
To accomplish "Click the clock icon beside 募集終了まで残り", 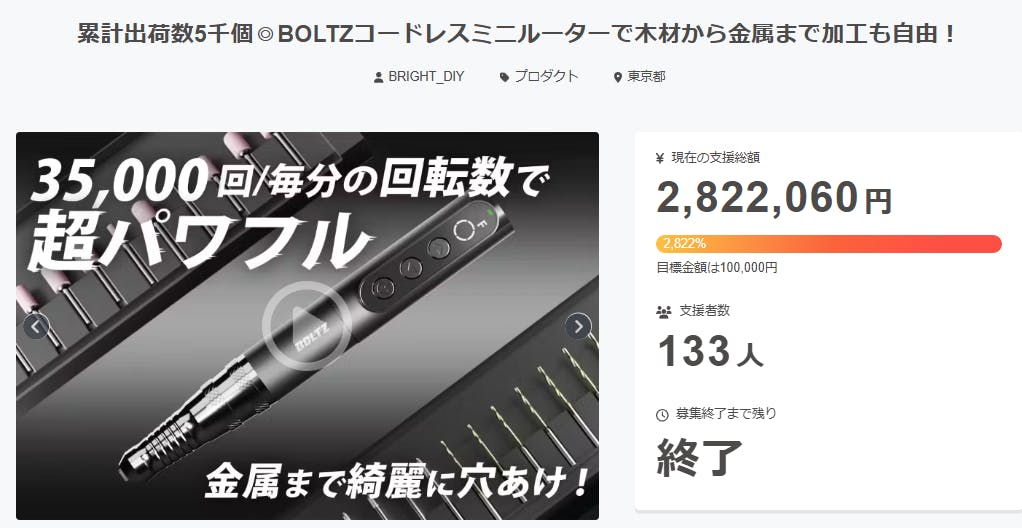I will [x=662, y=415].
